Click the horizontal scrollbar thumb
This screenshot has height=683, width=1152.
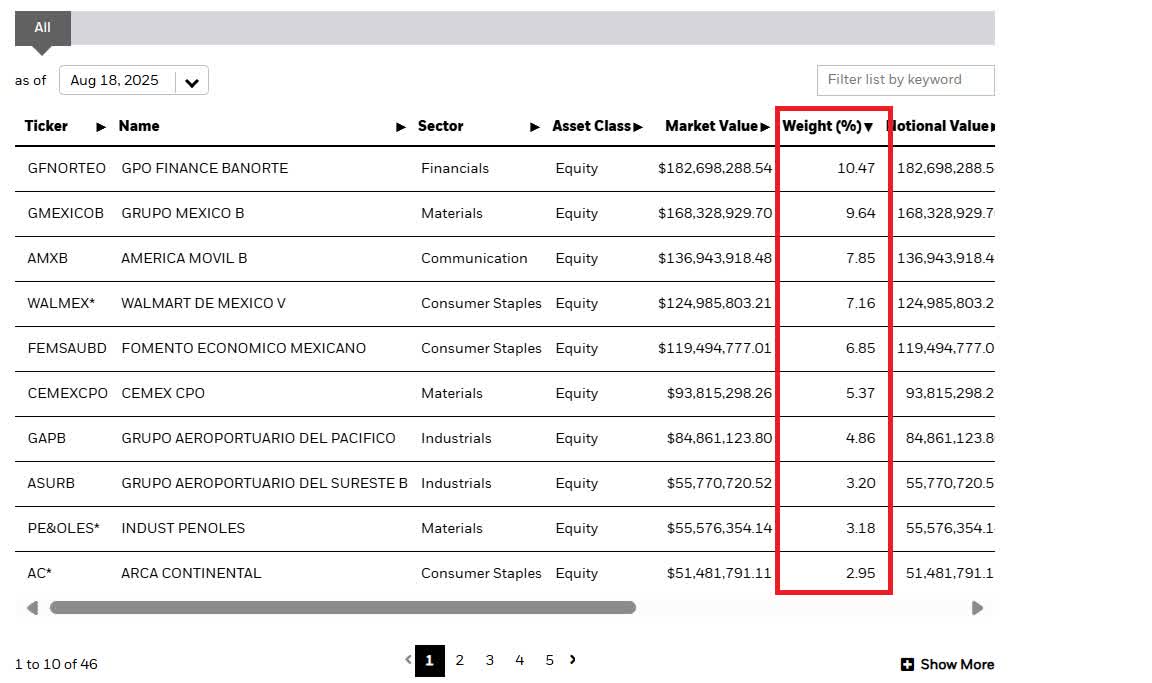[342, 607]
